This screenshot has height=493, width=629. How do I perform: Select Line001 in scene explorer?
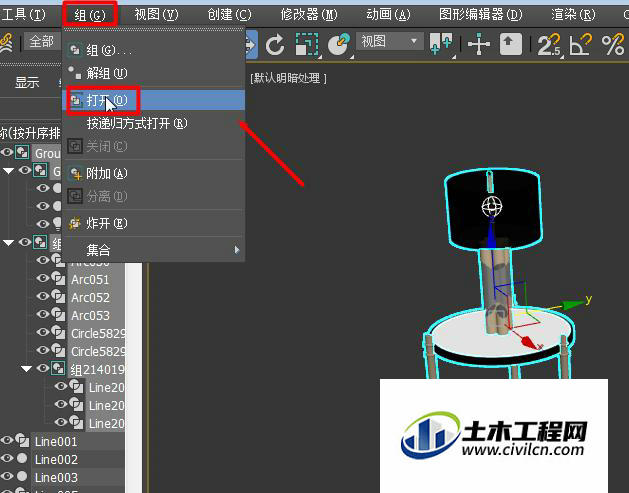(56, 442)
